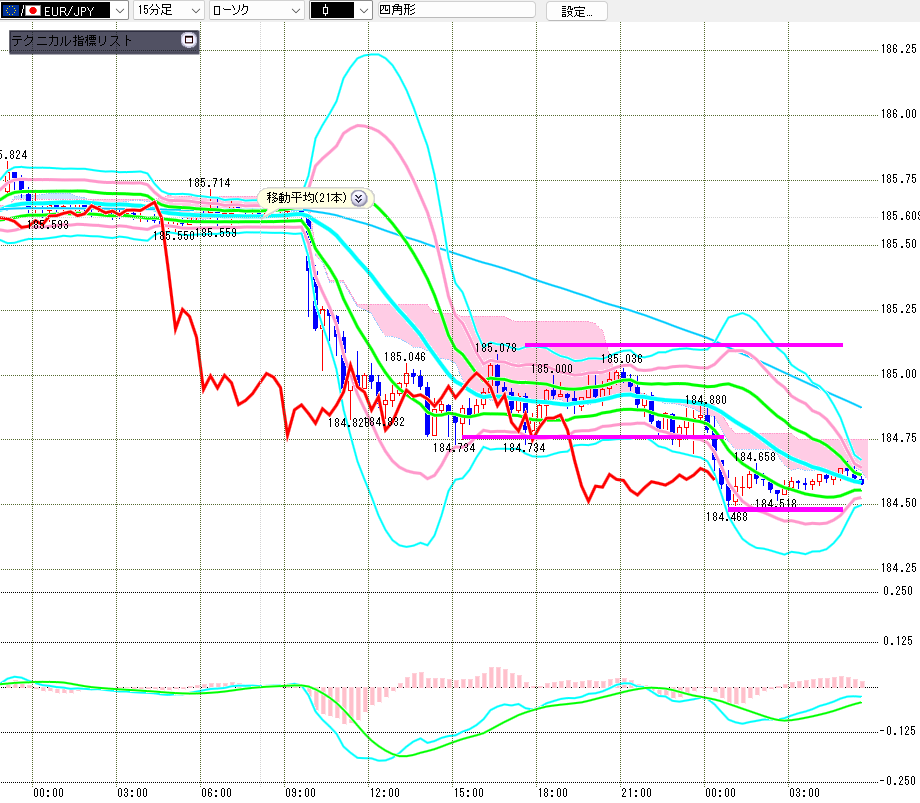Open the EUR/JPY currency pair dropdown
This screenshot has width=920, height=803.
click(x=120, y=11)
